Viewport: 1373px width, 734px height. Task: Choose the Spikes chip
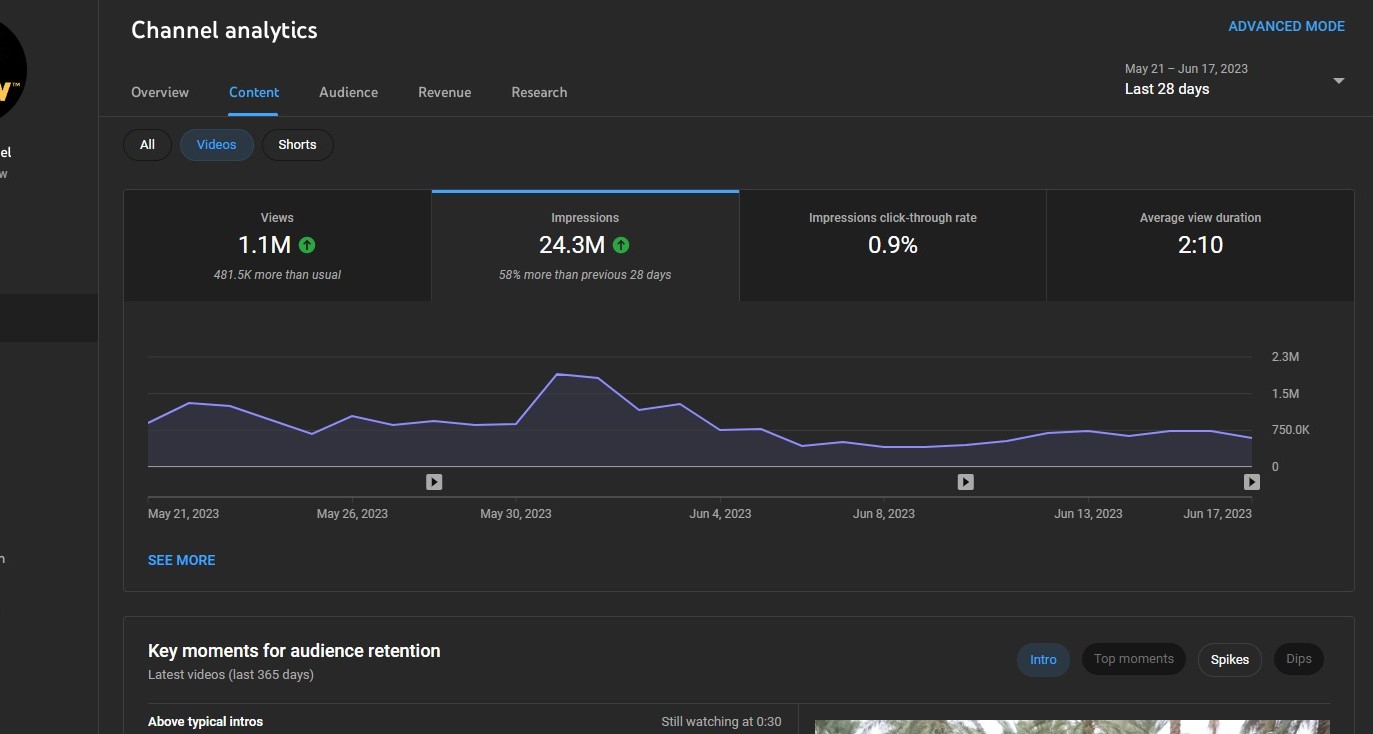[x=1230, y=659]
